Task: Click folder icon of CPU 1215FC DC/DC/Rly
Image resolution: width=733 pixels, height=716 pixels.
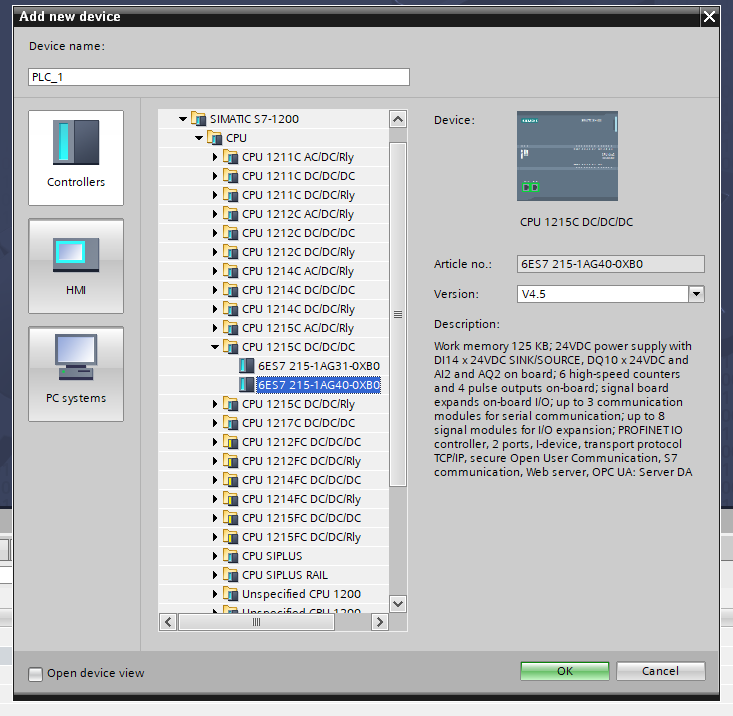Action: click(230, 537)
